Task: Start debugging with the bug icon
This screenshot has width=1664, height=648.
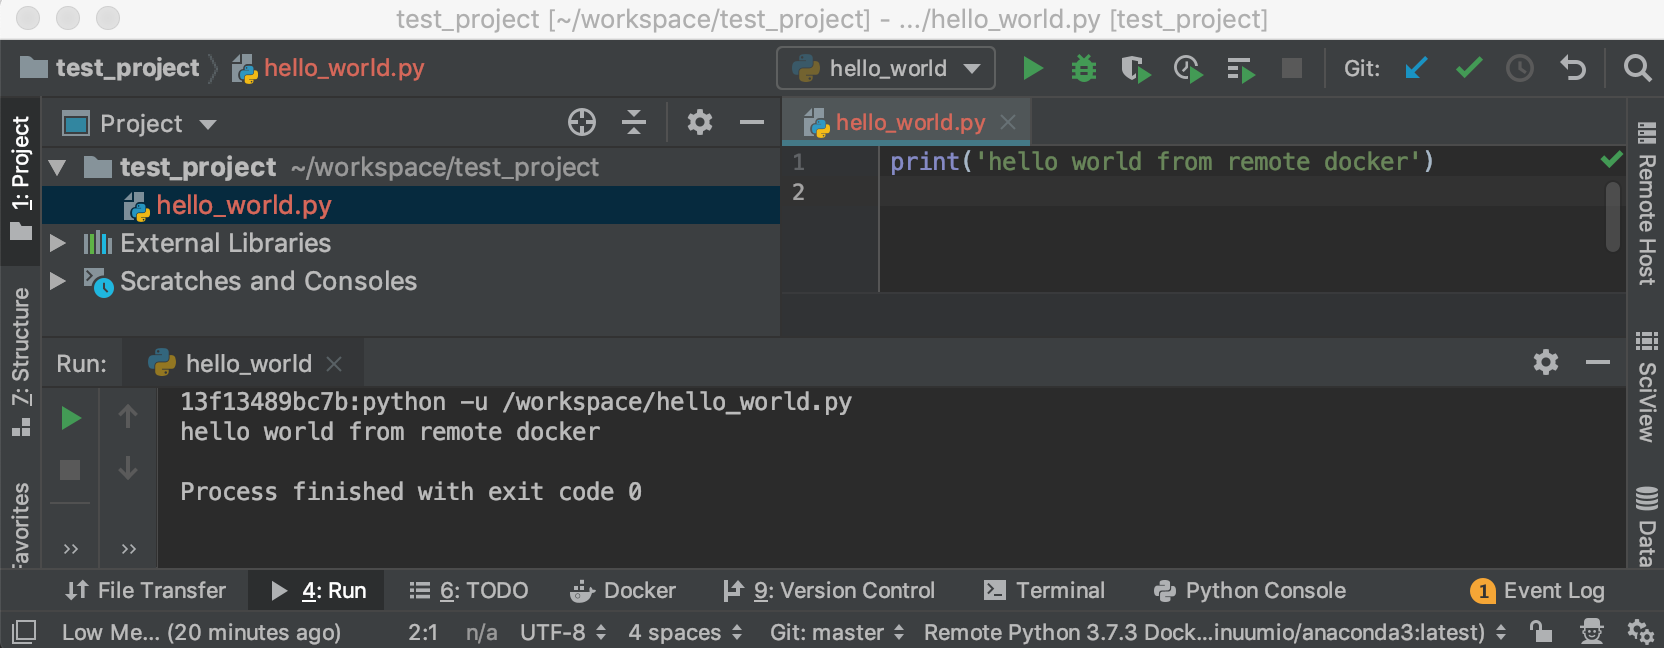Action: [x=1083, y=68]
